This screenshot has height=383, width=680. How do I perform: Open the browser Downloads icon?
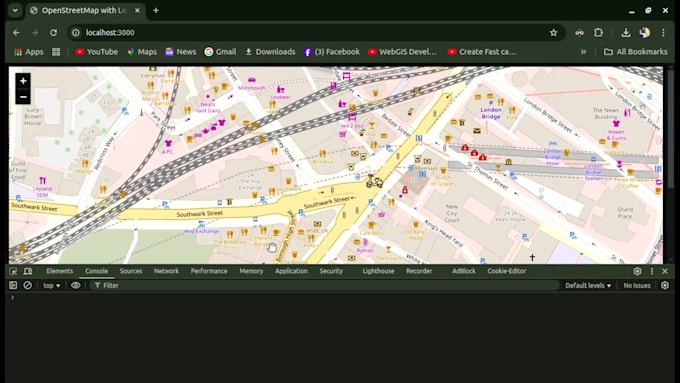(625, 33)
